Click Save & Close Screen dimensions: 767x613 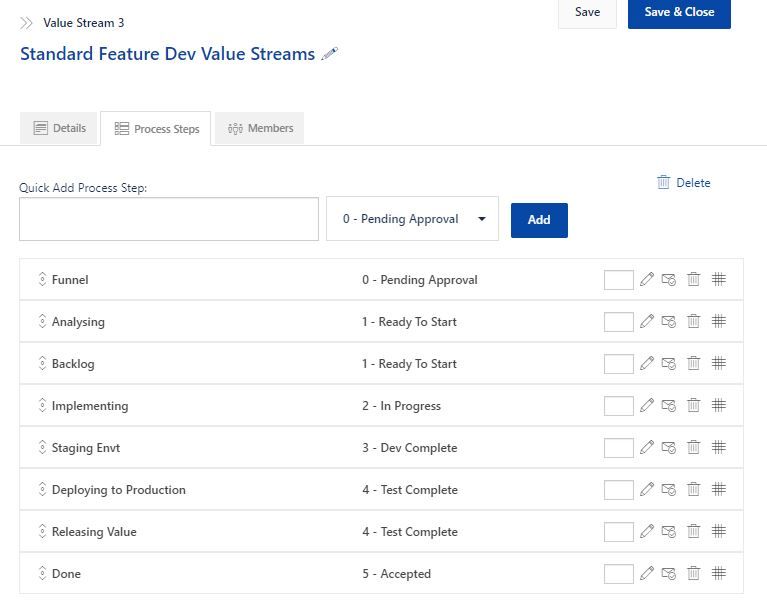click(x=679, y=12)
